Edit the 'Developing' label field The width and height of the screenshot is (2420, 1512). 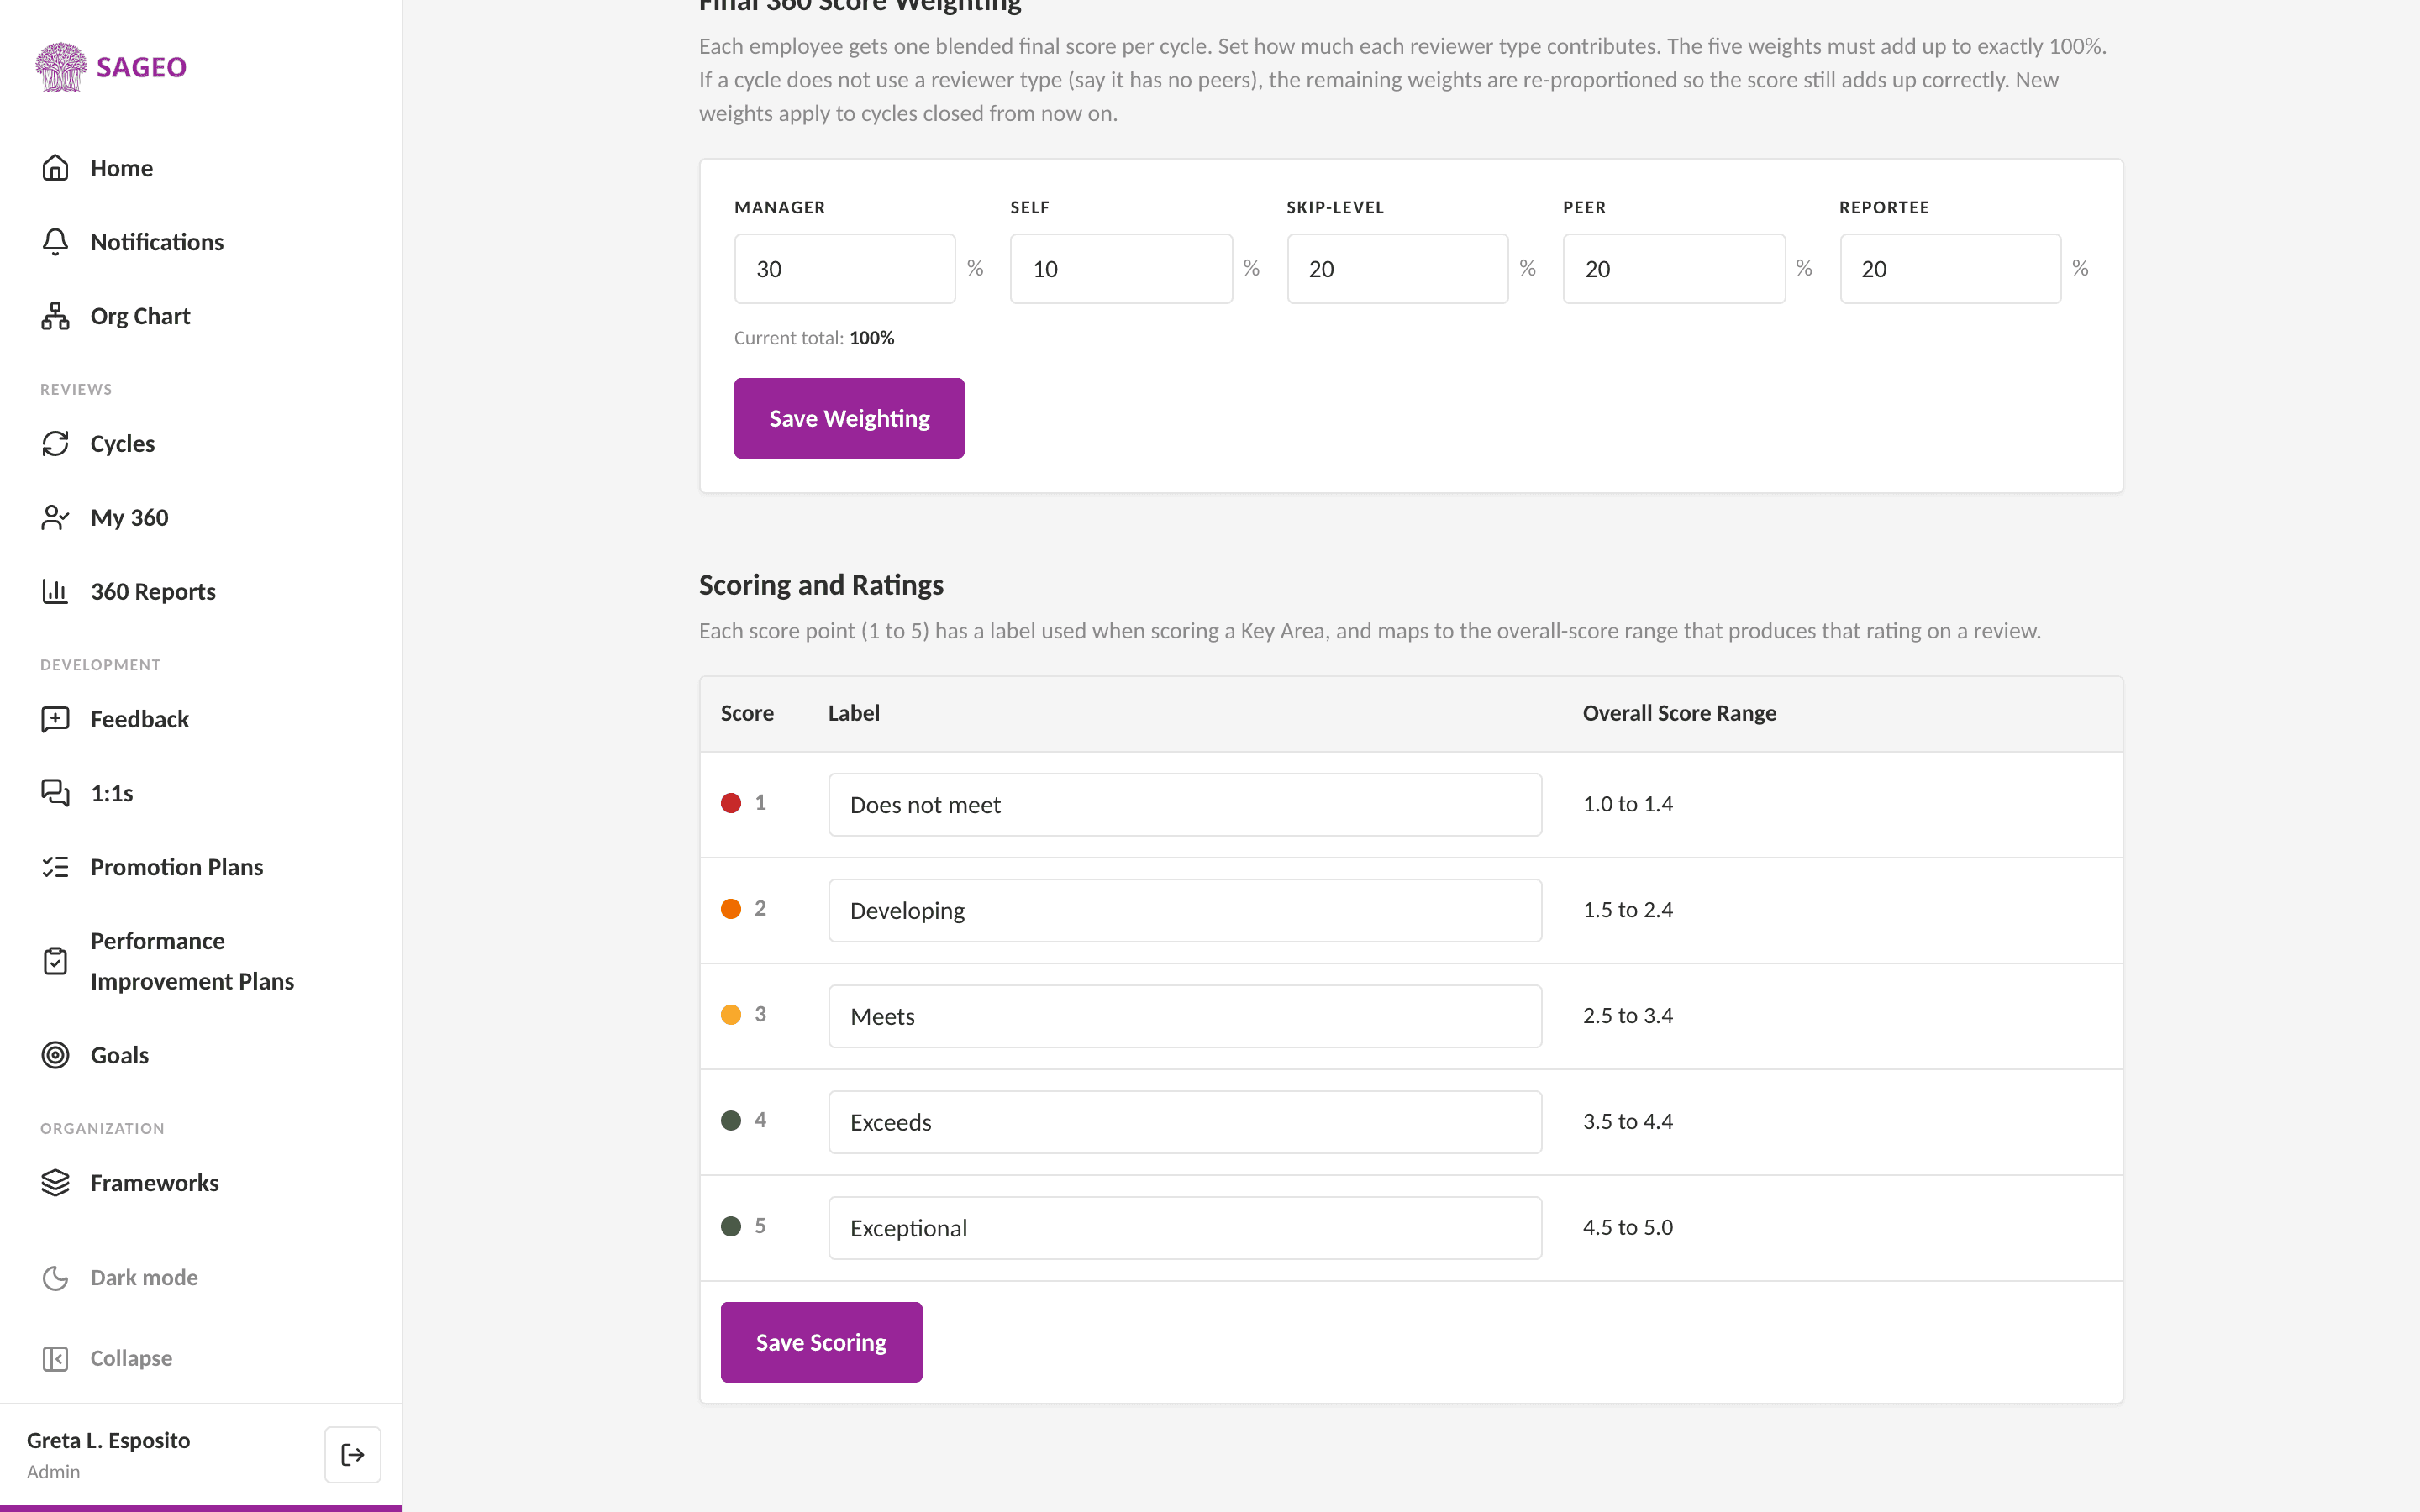[1185, 911]
